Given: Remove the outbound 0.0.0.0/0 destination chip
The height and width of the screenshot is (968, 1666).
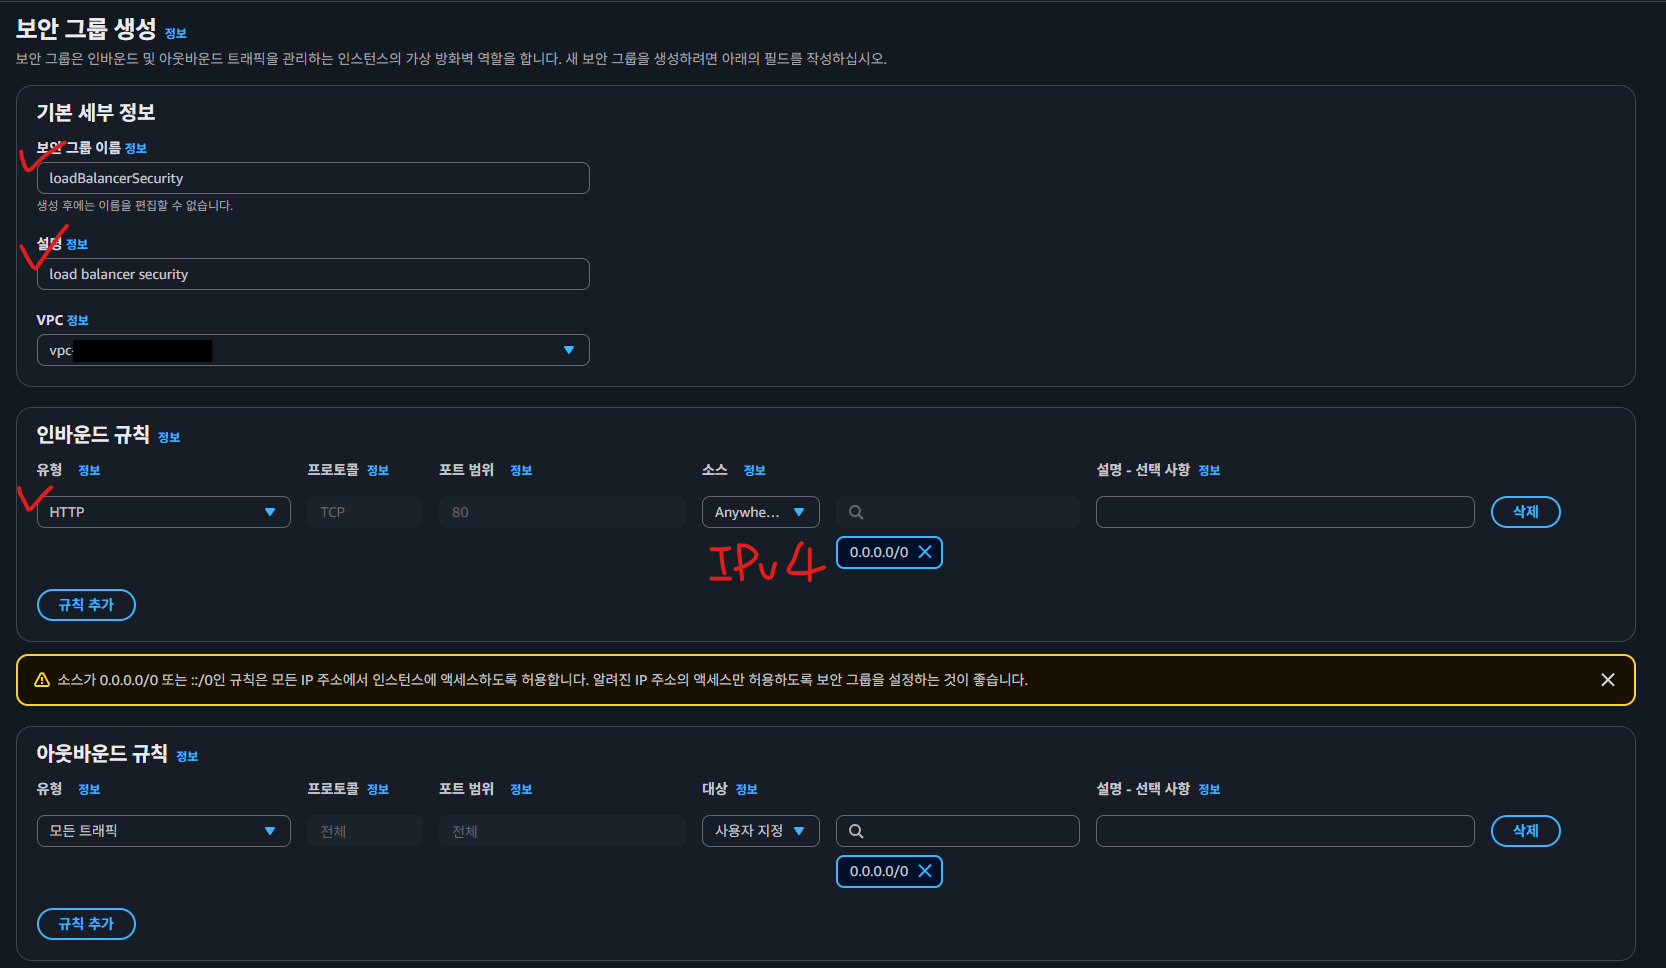Looking at the screenshot, I should click(925, 871).
